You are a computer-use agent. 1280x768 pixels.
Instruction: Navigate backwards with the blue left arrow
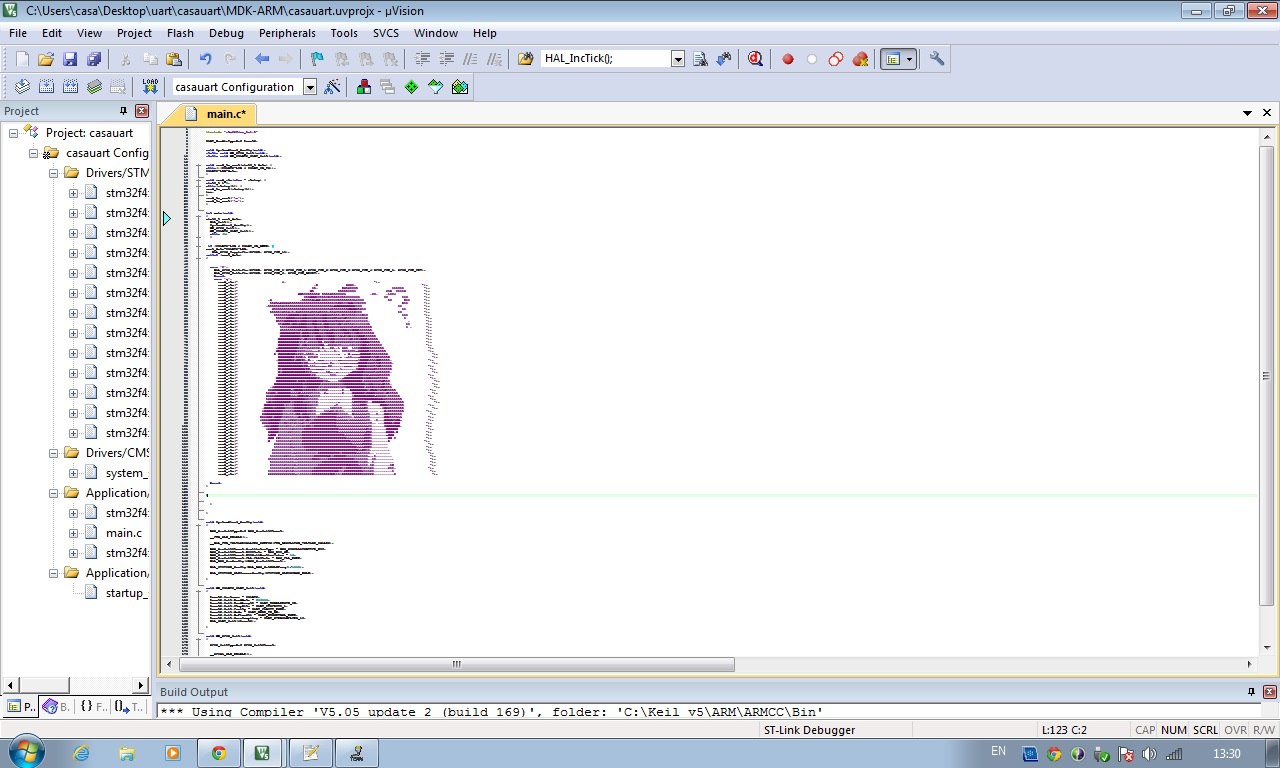tap(262, 59)
